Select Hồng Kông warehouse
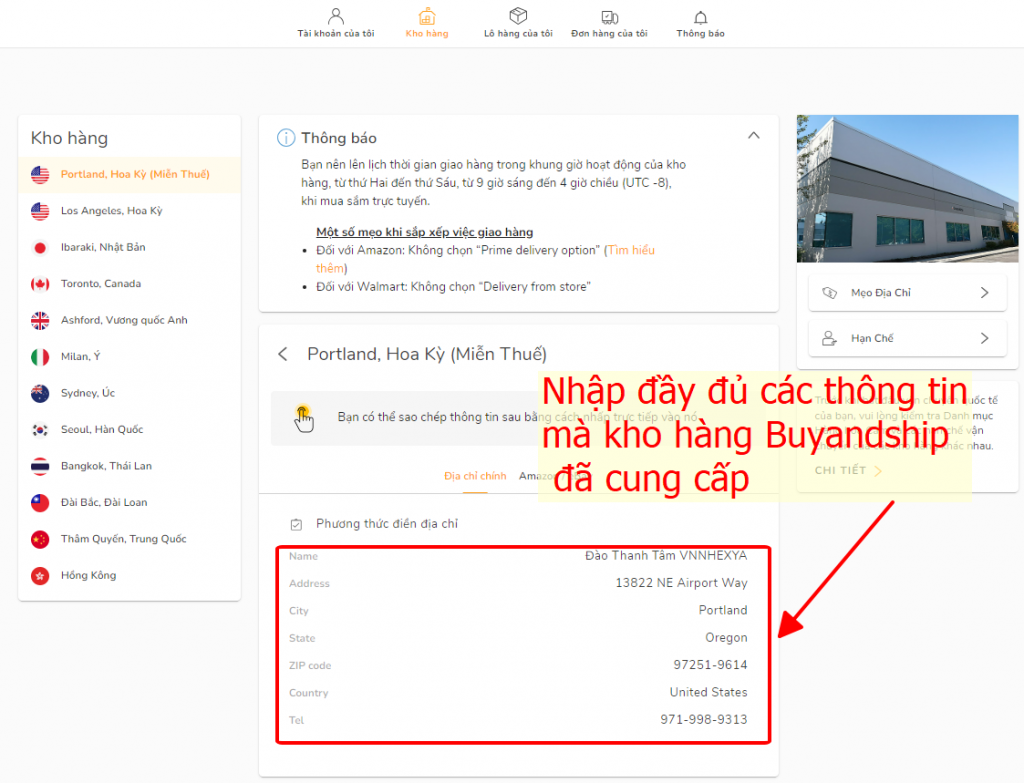 click(129, 575)
